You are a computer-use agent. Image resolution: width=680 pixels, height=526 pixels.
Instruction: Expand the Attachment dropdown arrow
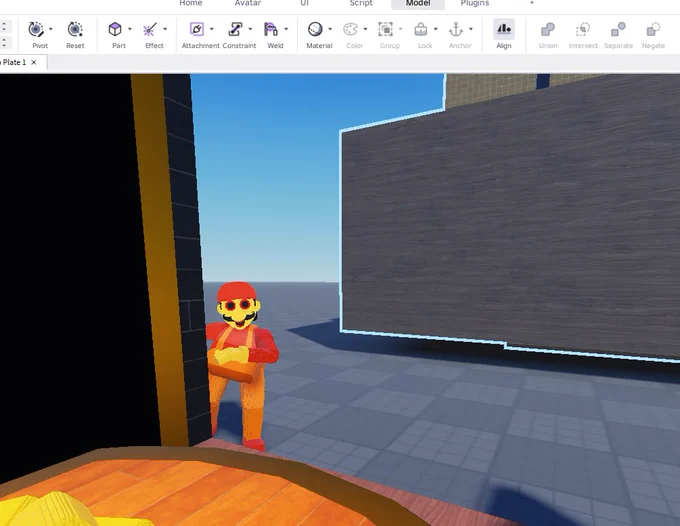[212, 29]
